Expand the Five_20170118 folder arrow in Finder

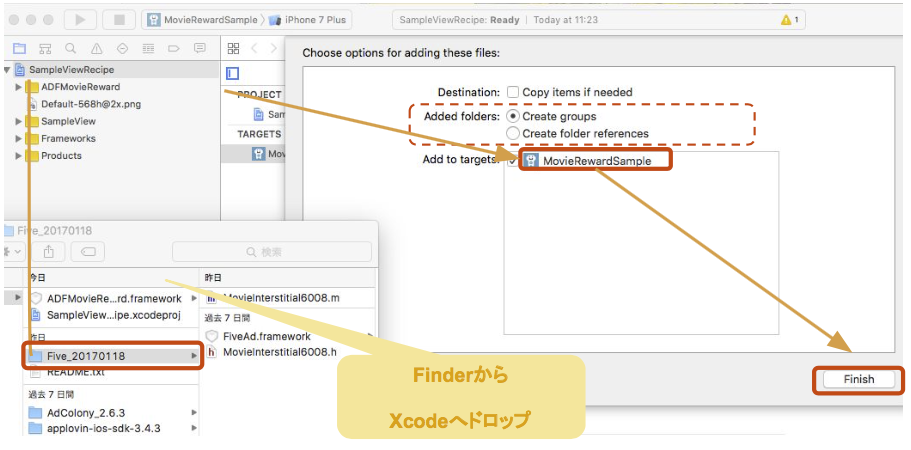[x=194, y=356]
